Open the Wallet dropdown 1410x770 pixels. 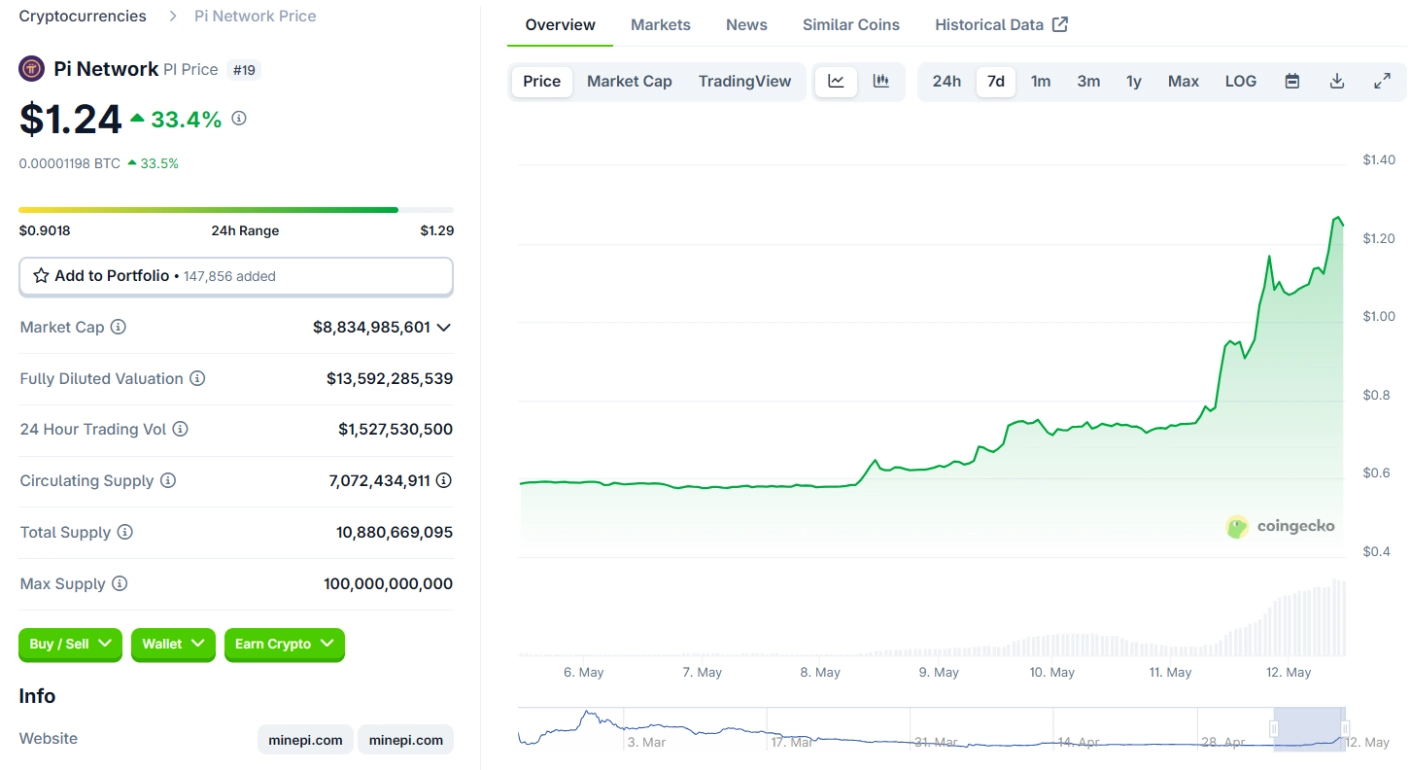(173, 644)
